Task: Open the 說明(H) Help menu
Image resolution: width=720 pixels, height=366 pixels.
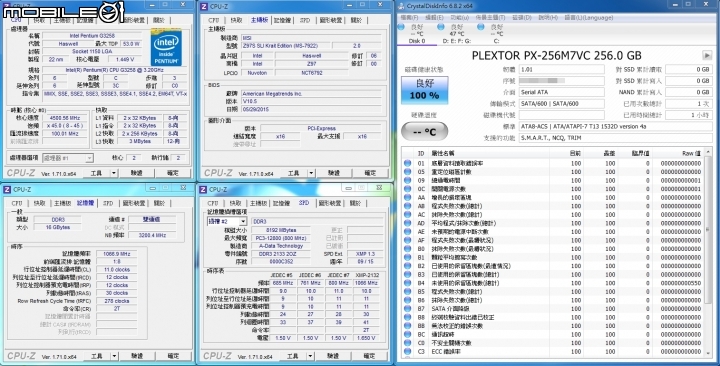Action: point(547,17)
